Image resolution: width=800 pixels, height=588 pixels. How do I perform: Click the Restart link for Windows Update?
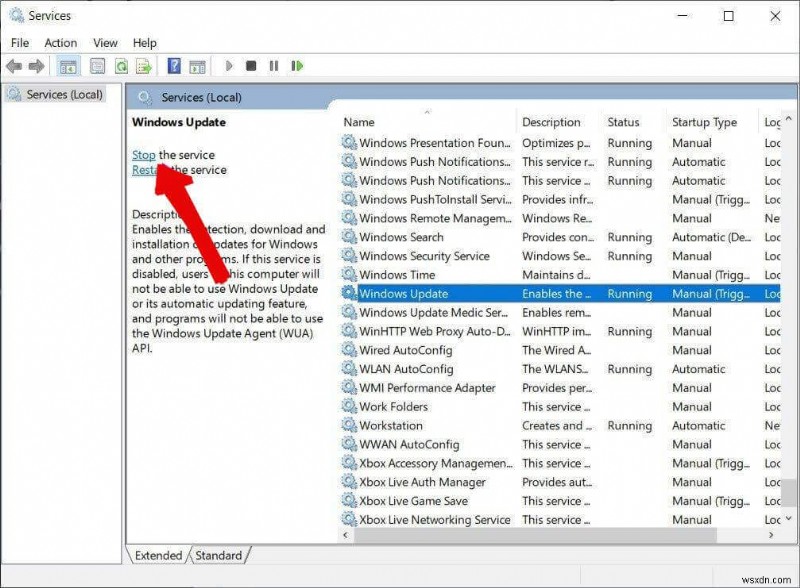(150, 171)
